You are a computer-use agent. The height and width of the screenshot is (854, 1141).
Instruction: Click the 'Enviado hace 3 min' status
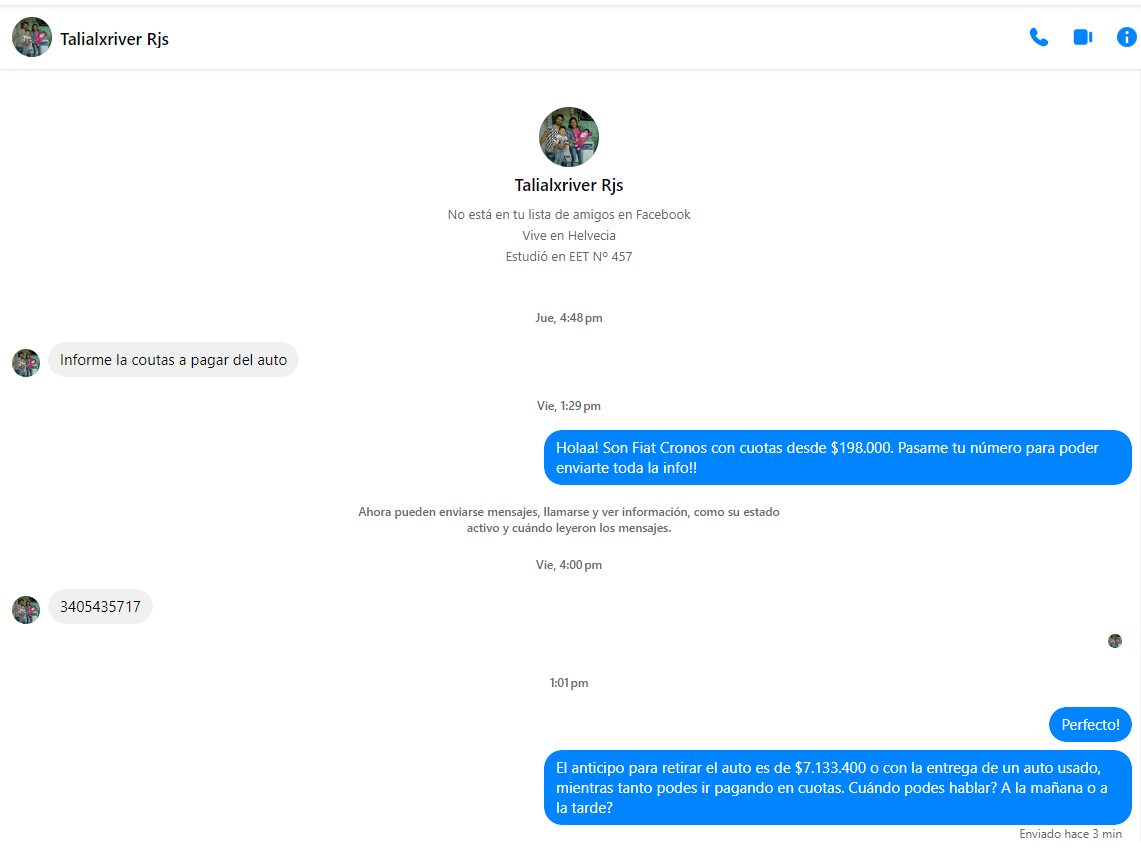(x=1070, y=834)
